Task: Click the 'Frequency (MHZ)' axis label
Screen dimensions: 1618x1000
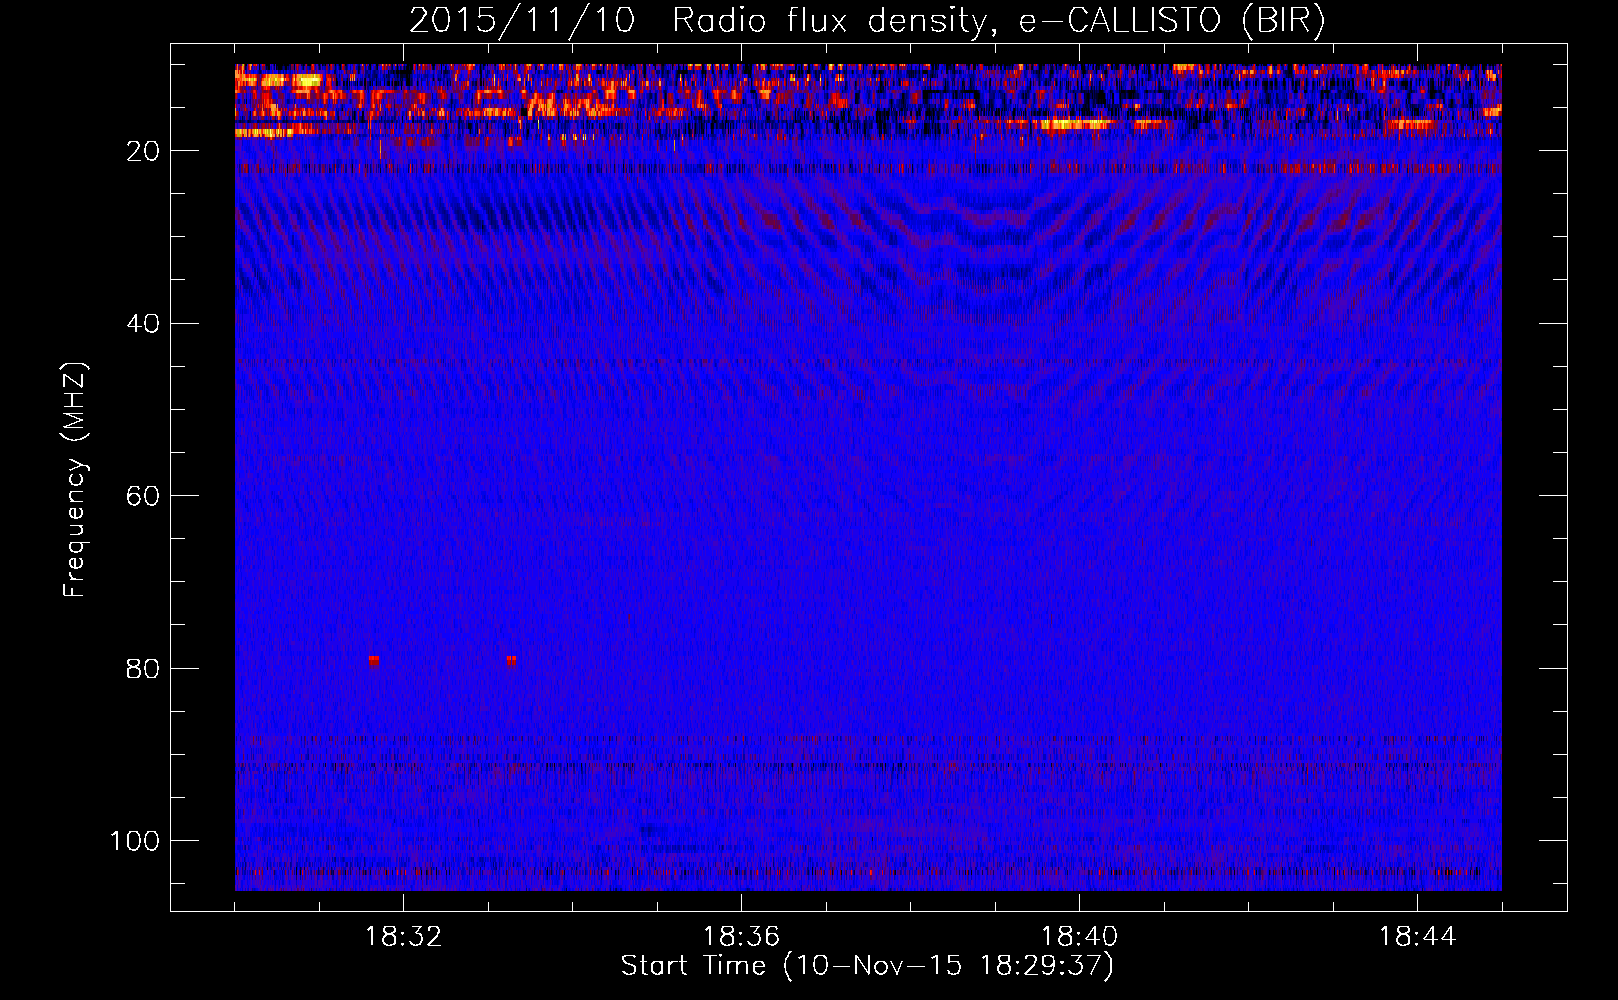Action: tap(75, 480)
